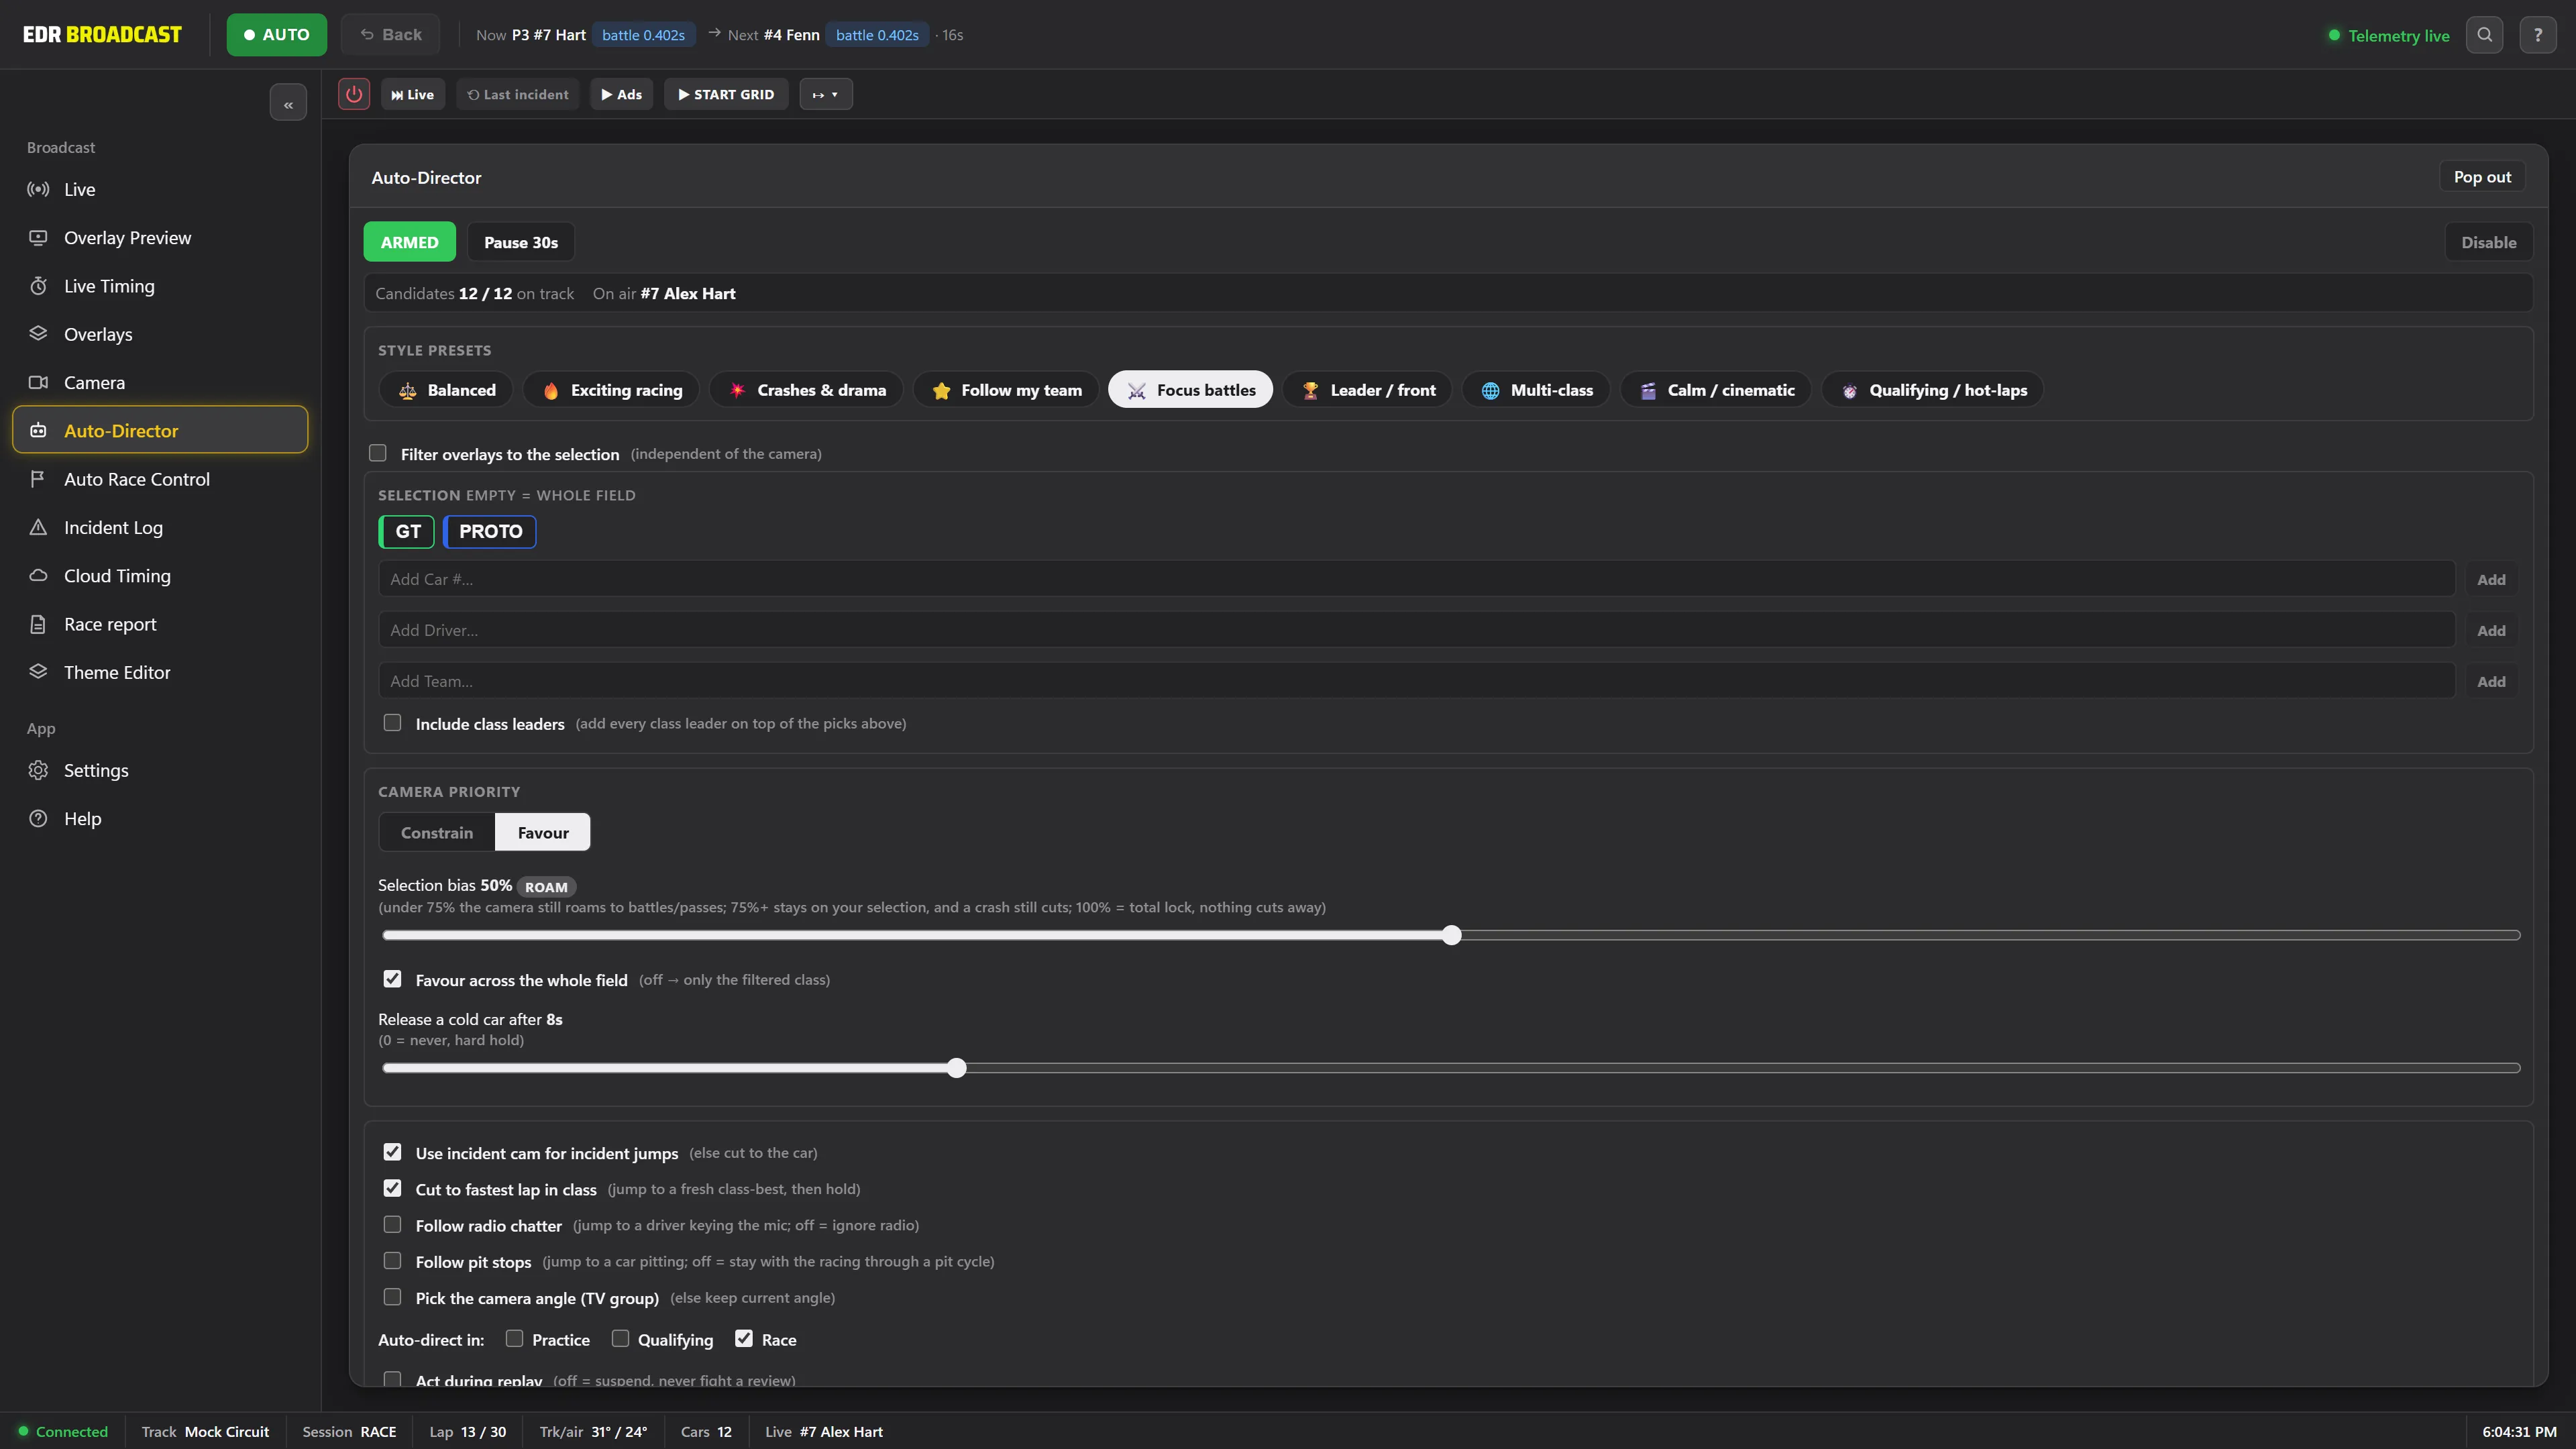Select the Calm / cinematic preset
Viewport: 2576px width, 1449px height.
click(x=1716, y=390)
